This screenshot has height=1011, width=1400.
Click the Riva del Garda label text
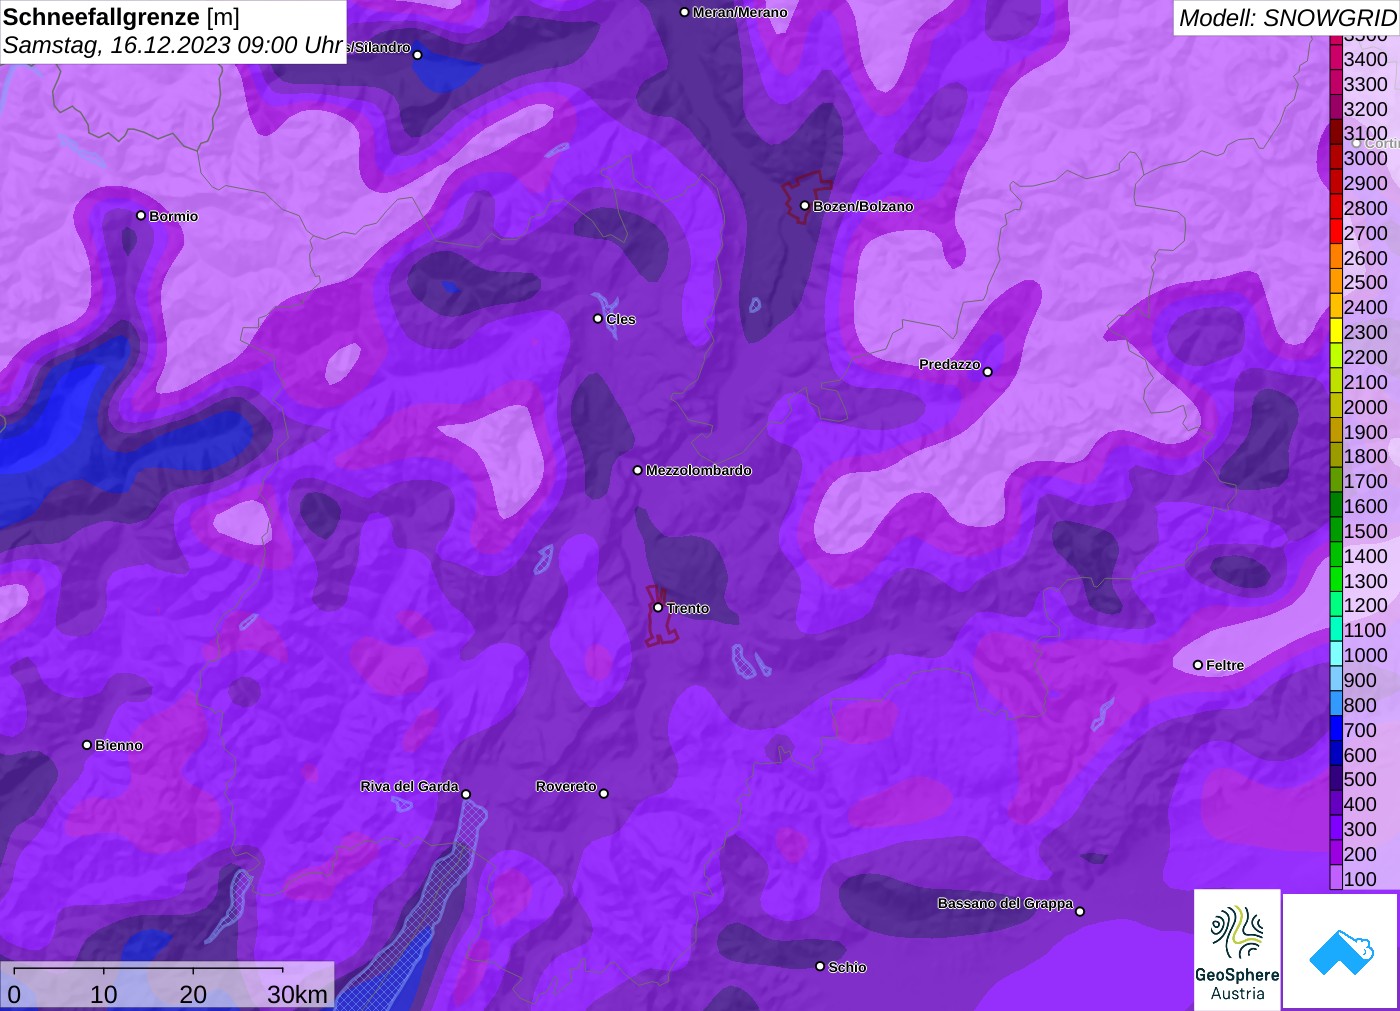[x=409, y=786]
